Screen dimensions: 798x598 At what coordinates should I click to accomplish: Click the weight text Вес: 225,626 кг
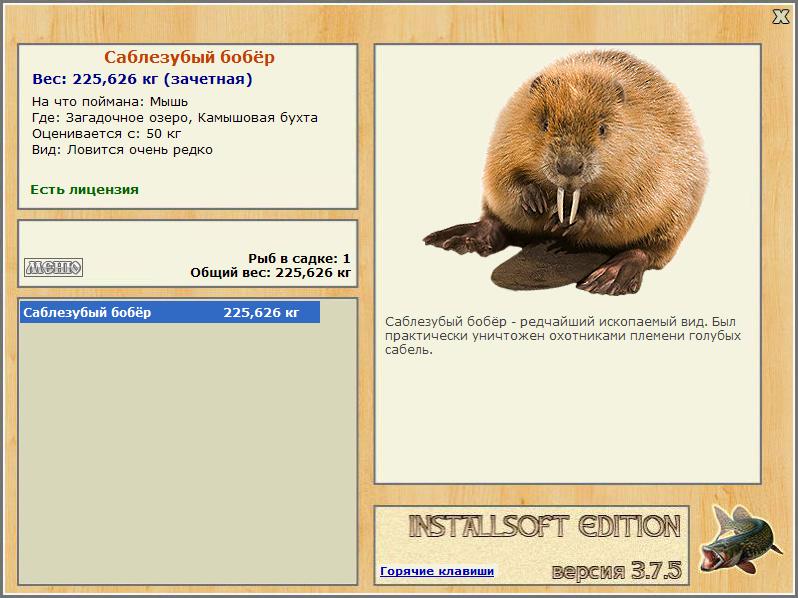coord(142,79)
